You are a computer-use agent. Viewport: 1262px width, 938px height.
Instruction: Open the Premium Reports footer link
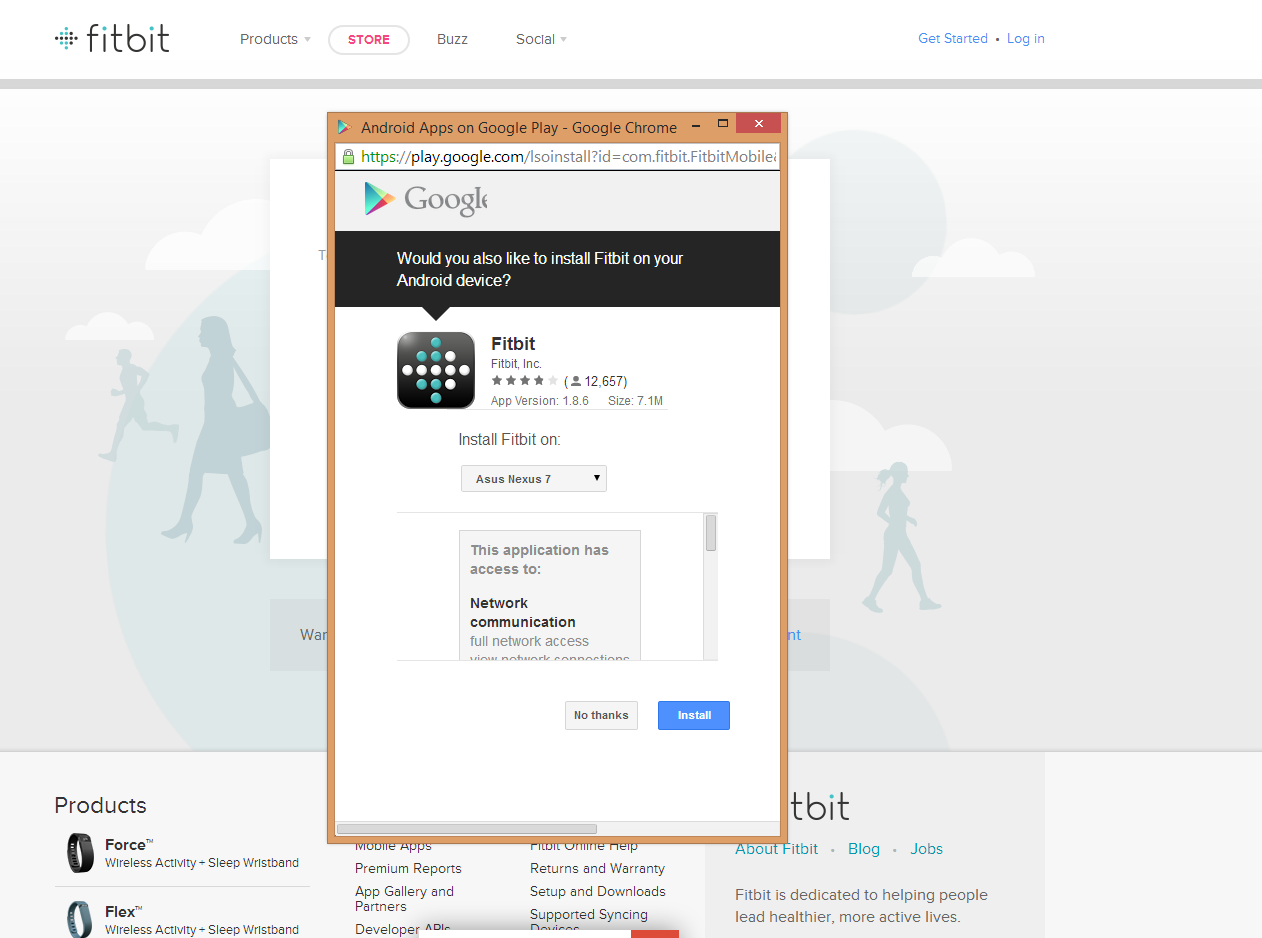pos(408,868)
